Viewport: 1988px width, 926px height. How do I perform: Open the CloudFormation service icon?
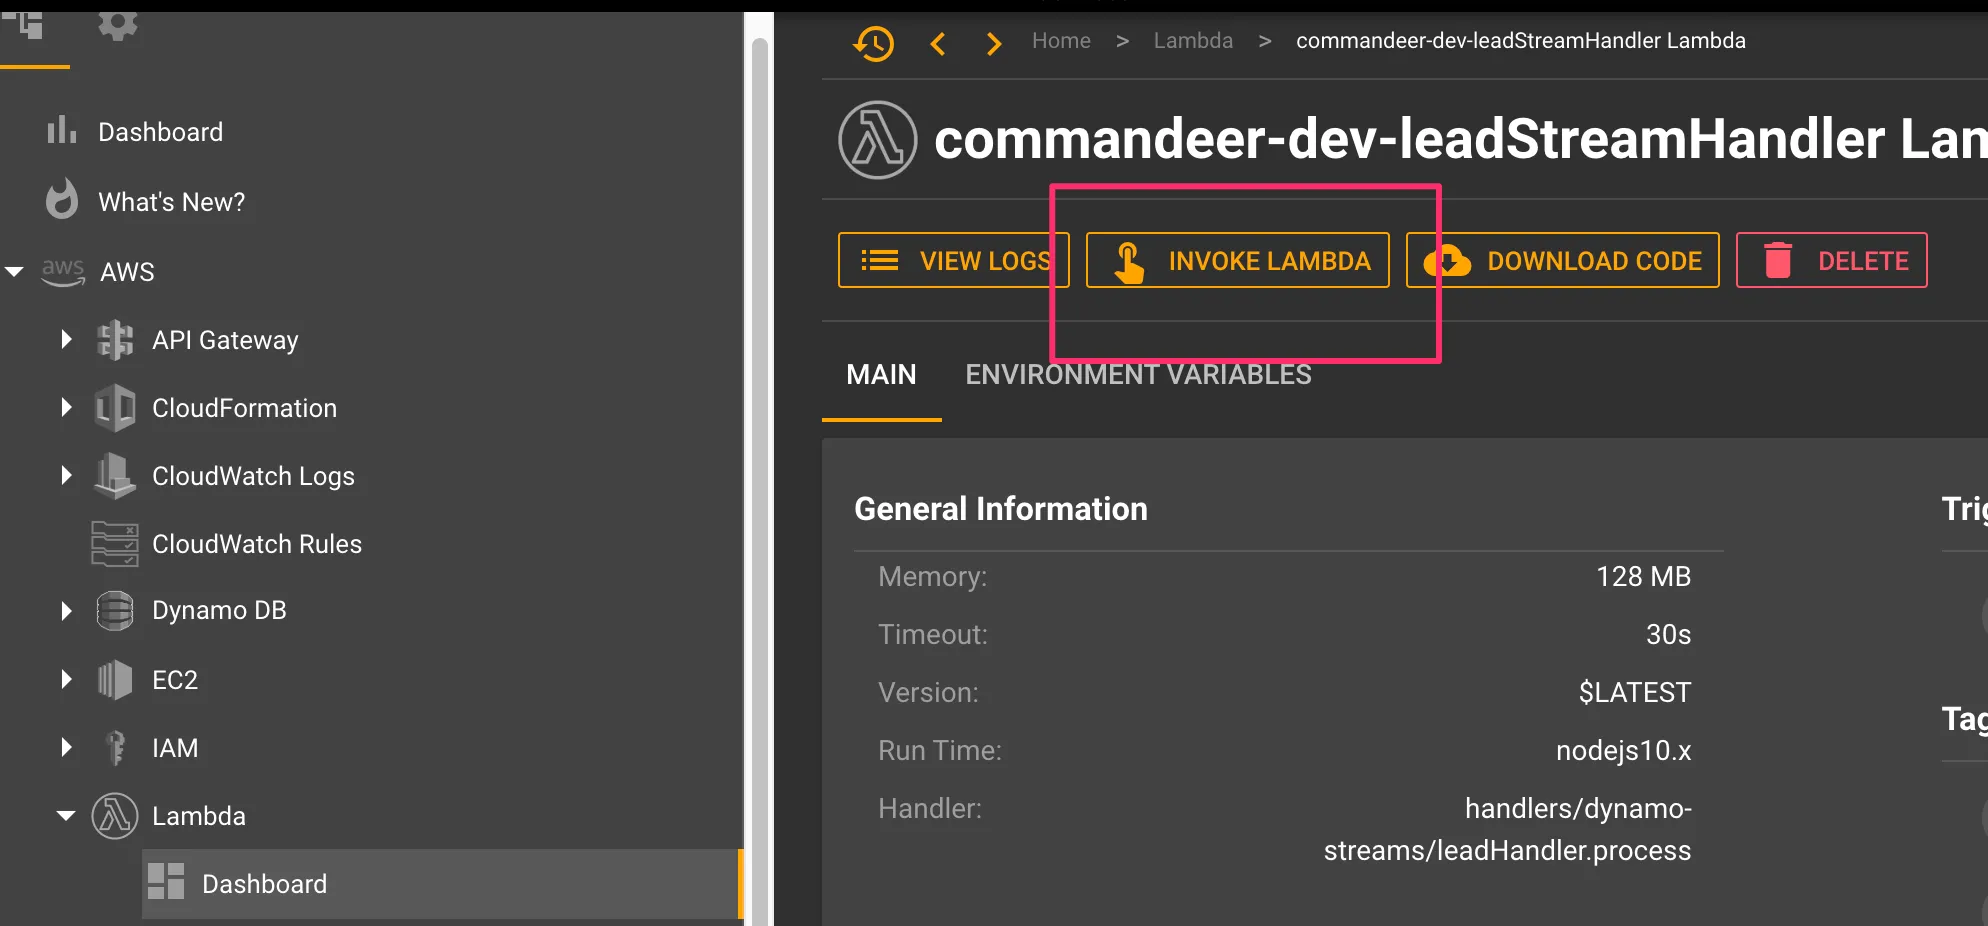pyautogui.click(x=115, y=408)
